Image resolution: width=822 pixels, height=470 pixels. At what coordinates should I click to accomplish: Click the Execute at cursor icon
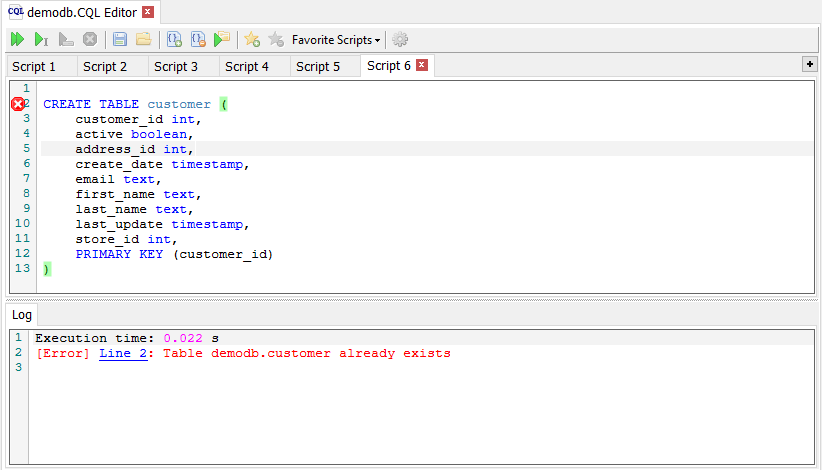[41, 40]
